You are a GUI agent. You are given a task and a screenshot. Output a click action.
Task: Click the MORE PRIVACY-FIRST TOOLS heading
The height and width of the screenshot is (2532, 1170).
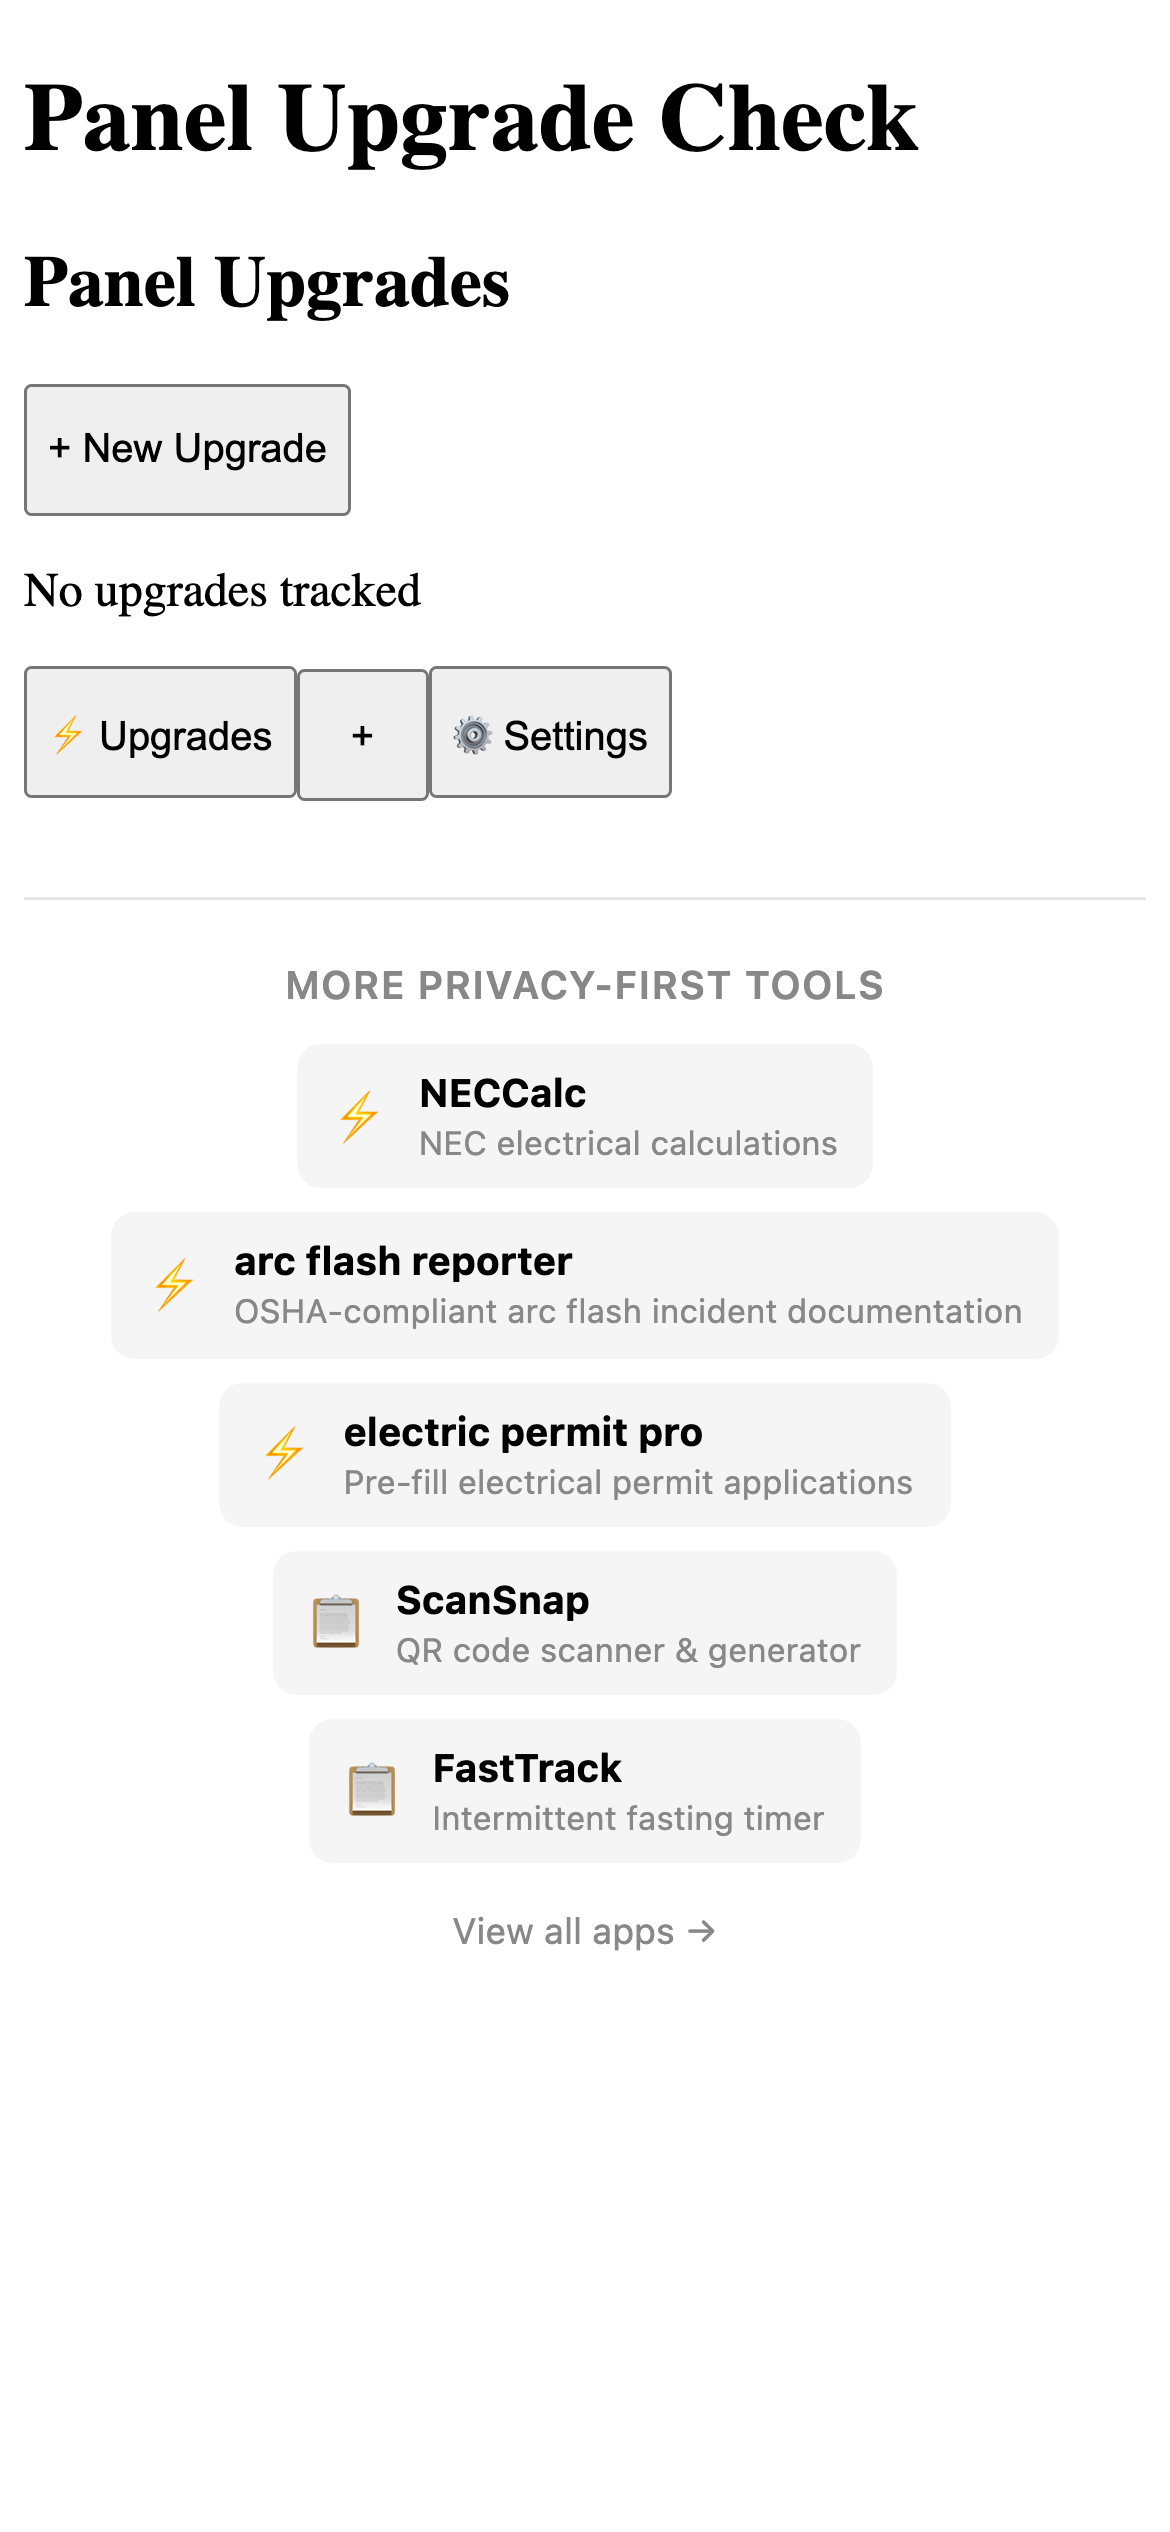[x=585, y=986]
